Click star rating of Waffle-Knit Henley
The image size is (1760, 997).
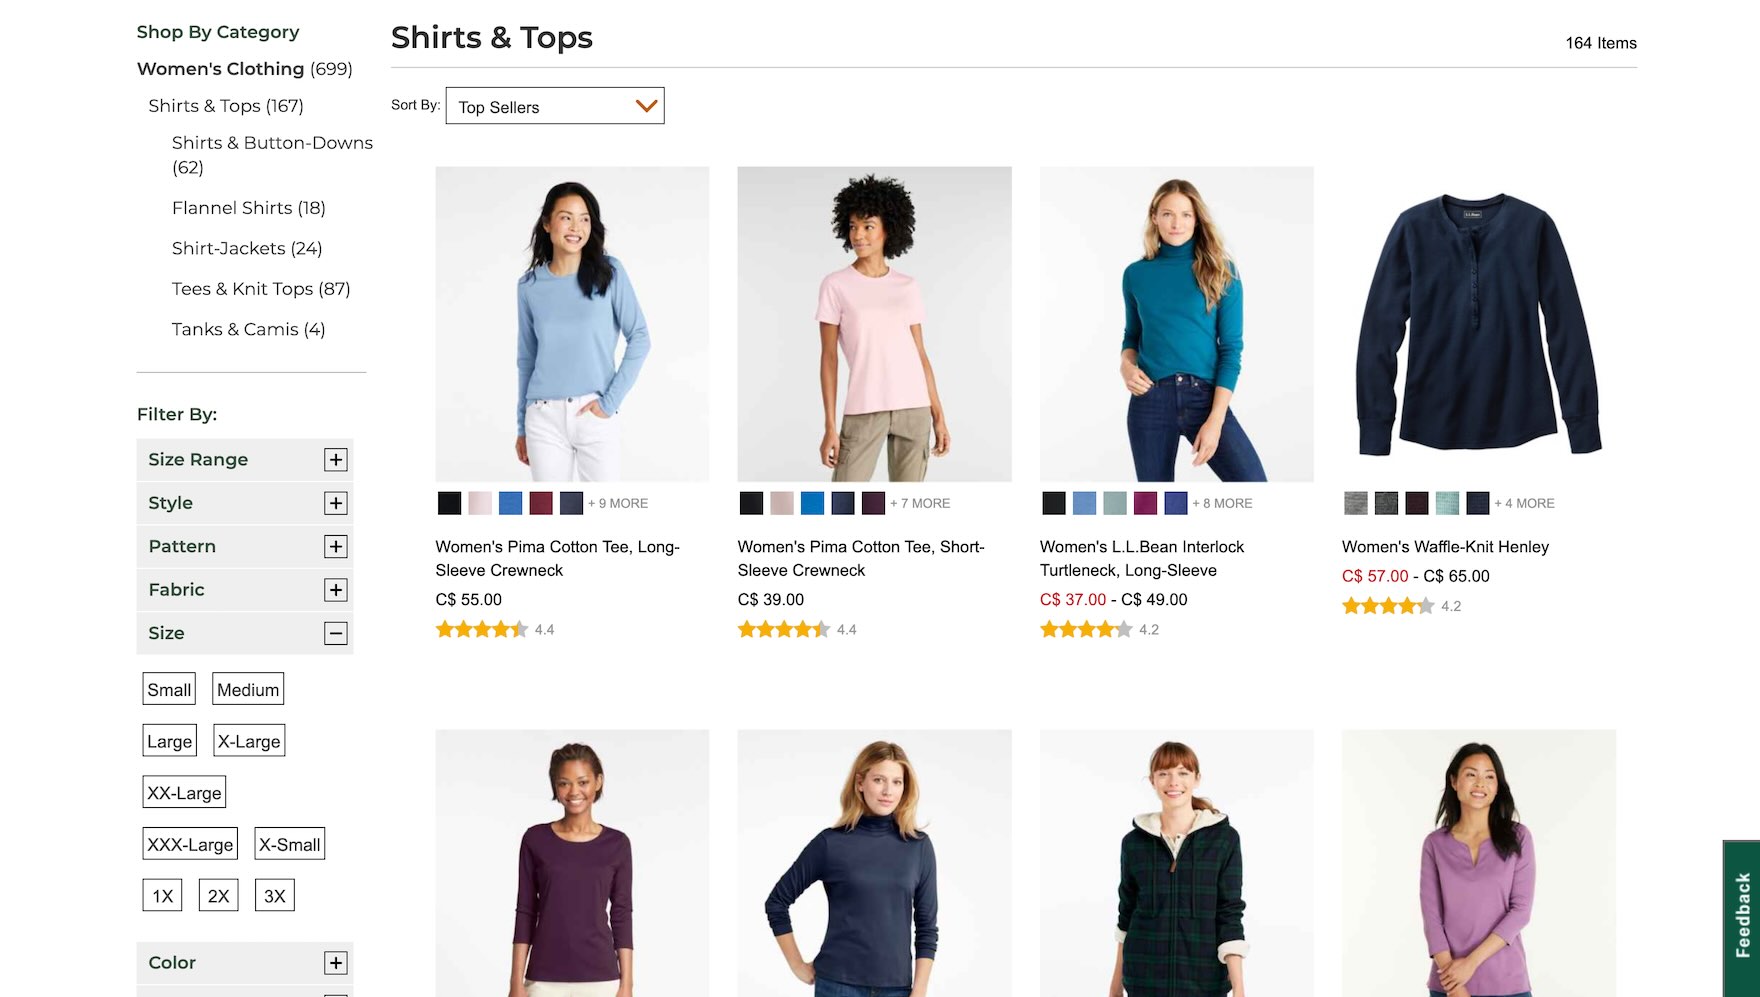(1388, 606)
